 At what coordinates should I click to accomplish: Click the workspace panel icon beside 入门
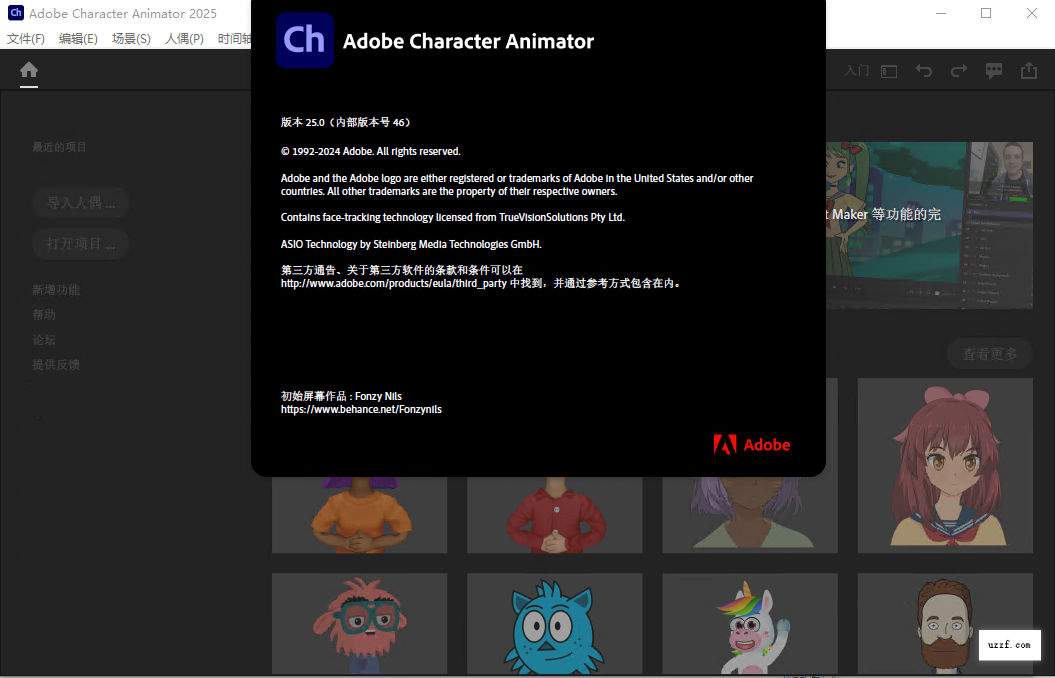pyautogui.click(x=888, y=71)
